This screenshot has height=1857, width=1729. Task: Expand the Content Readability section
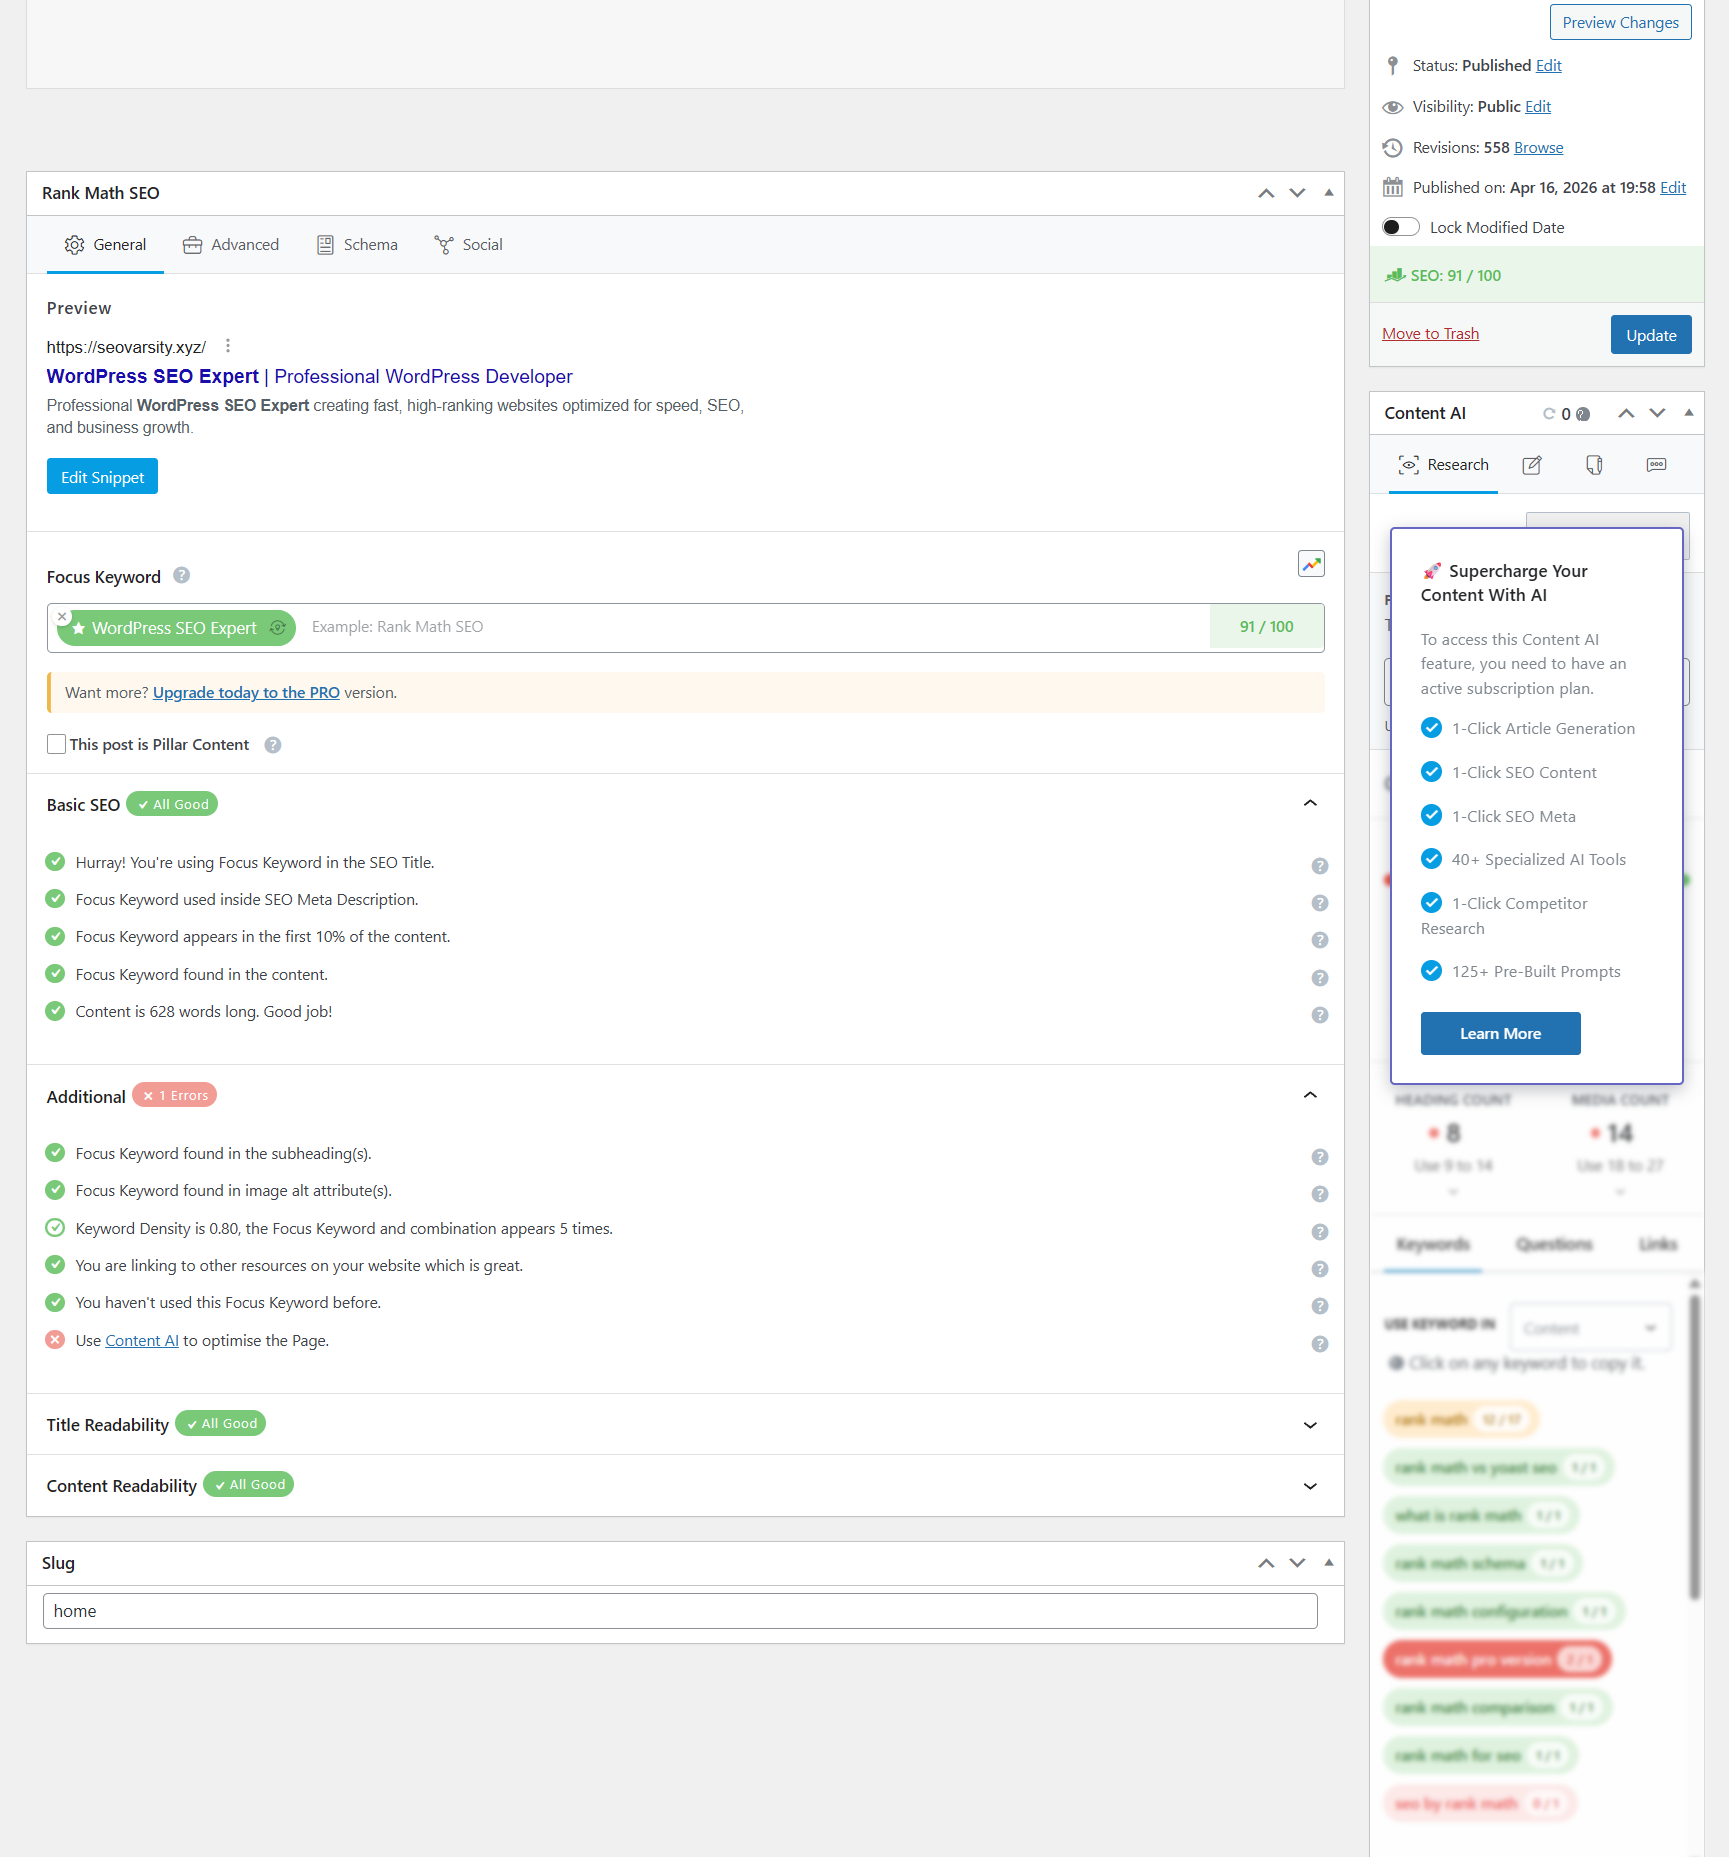(x=1310, y=1486)
